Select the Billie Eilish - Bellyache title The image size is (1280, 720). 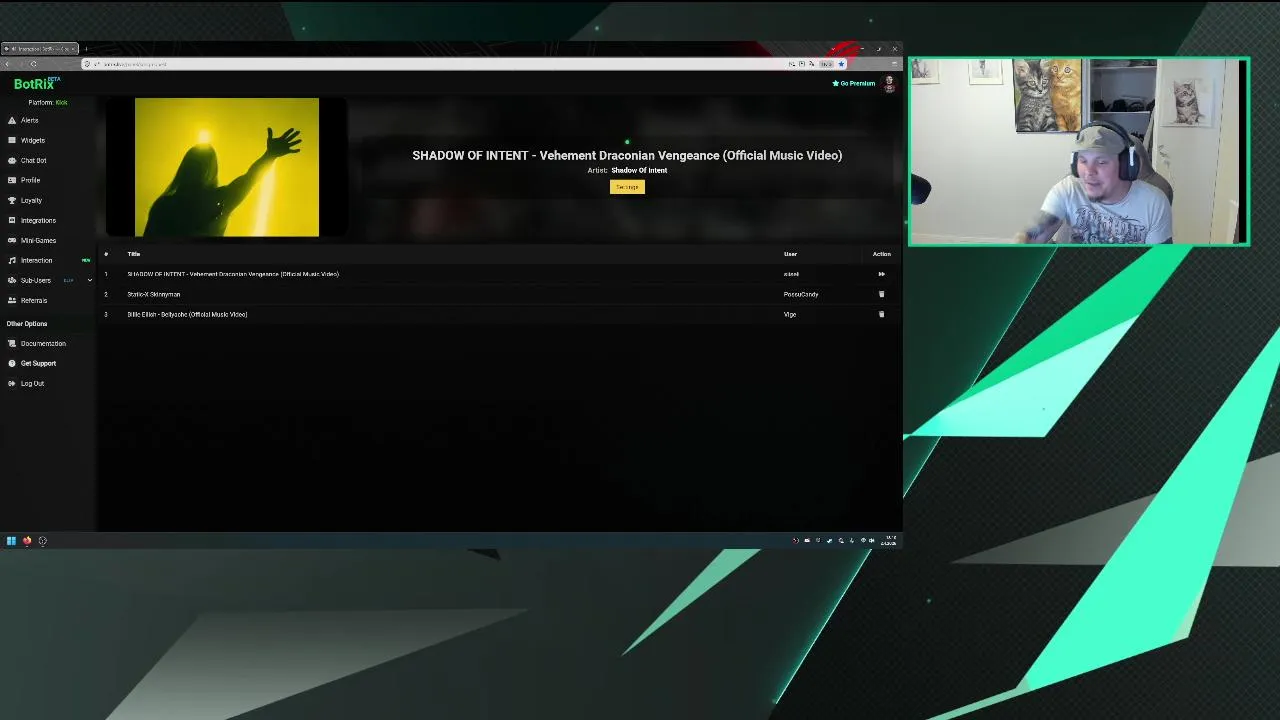[x=187, y=314]
